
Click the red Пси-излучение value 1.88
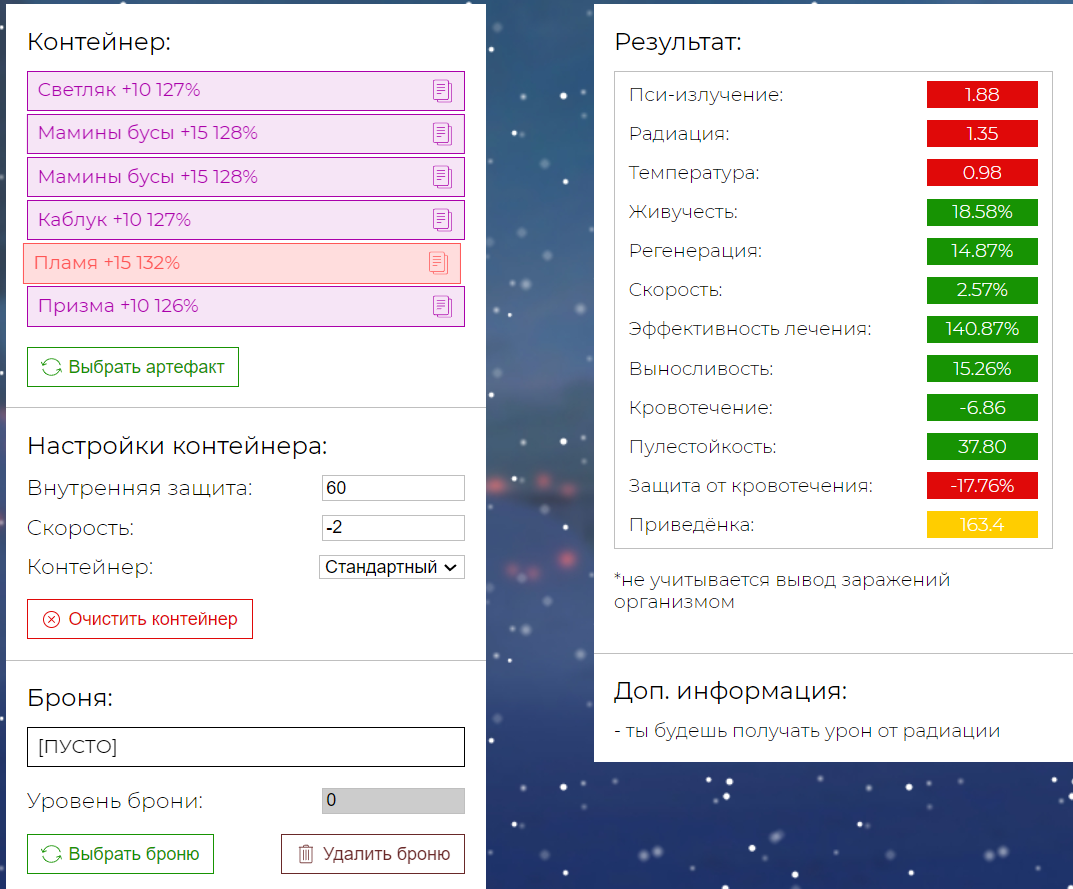(981, 95)
